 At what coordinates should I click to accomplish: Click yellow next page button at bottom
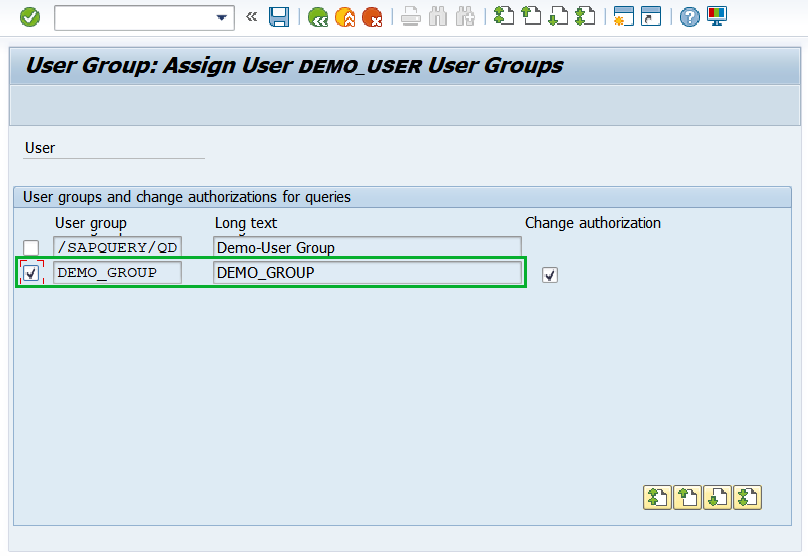coord(717,498)
